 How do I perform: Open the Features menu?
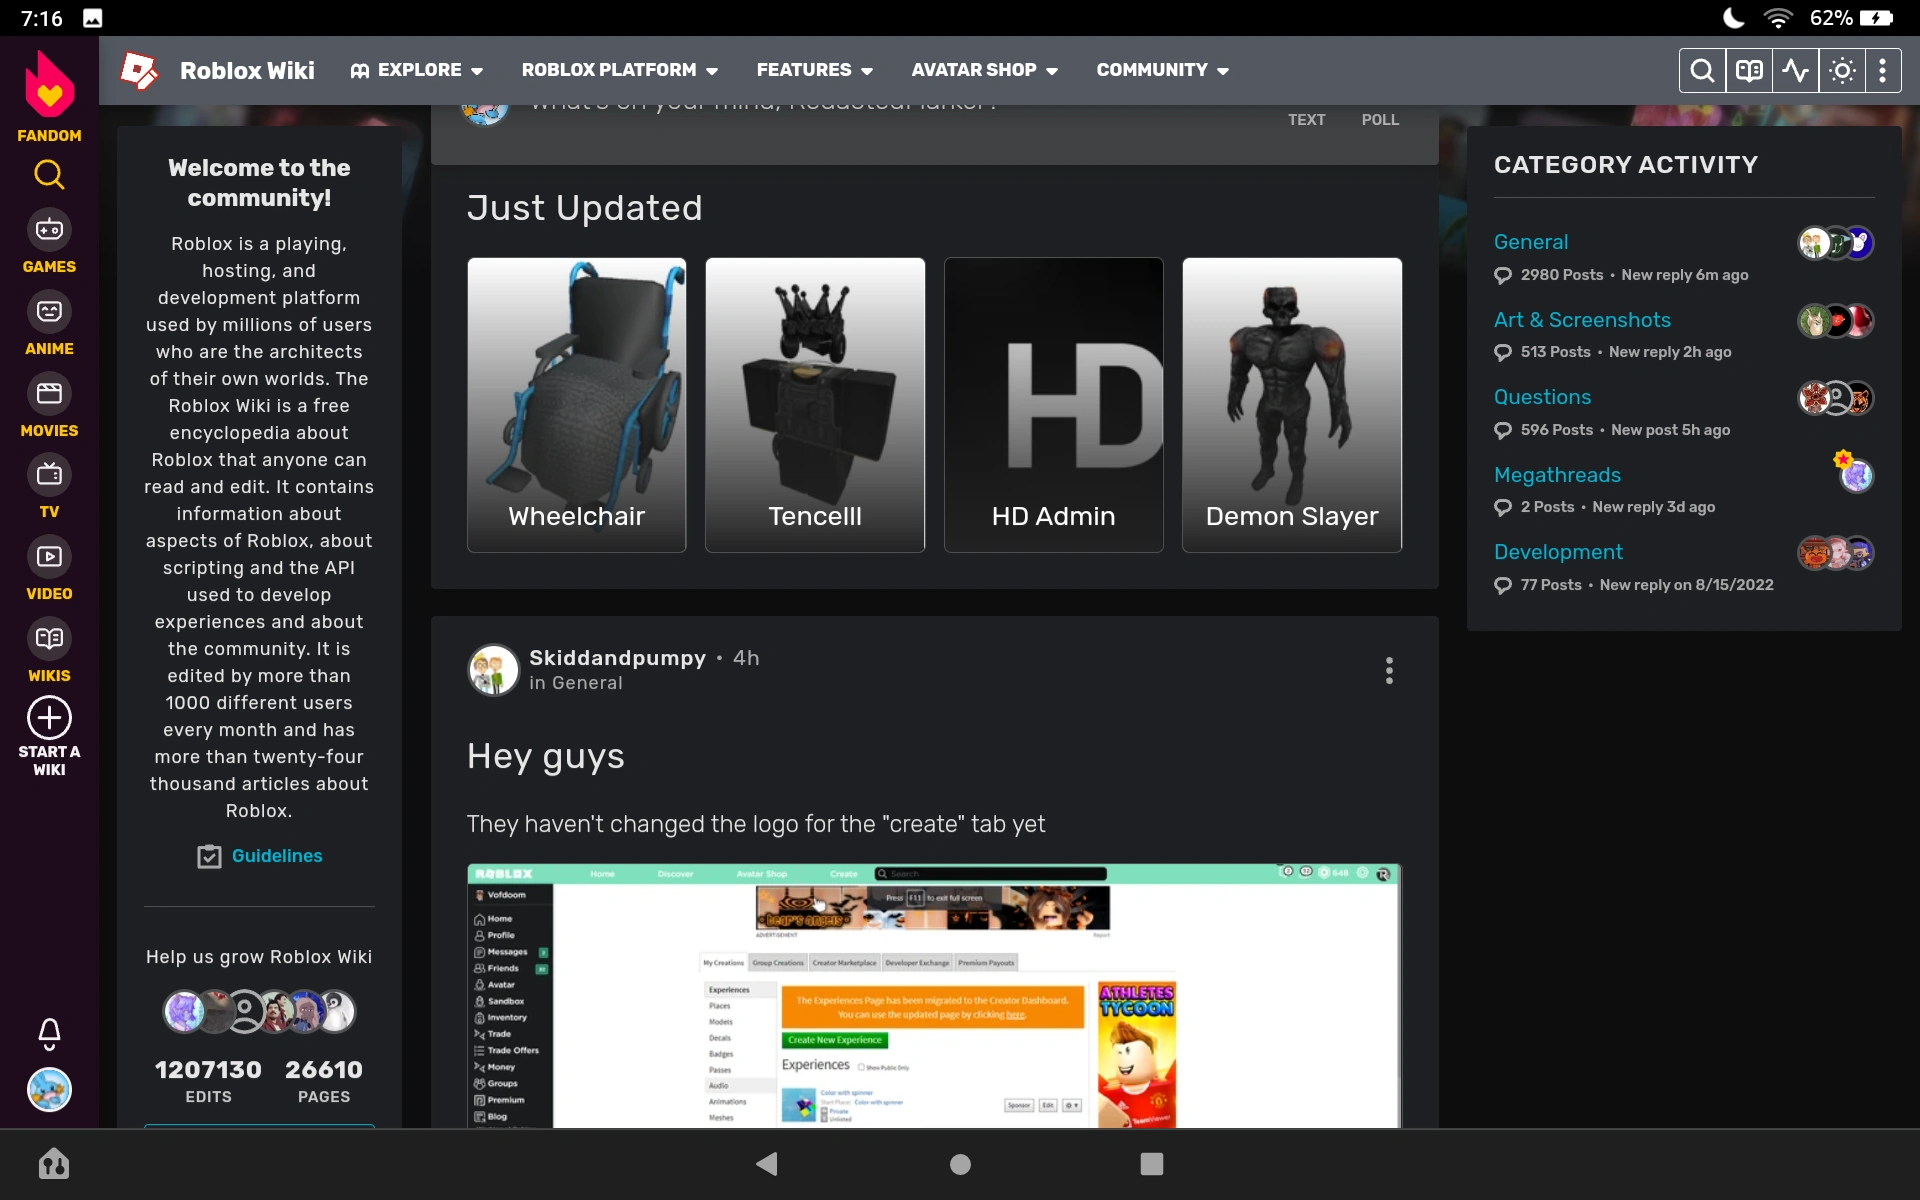pyautogui.click(x=814, y=70)
